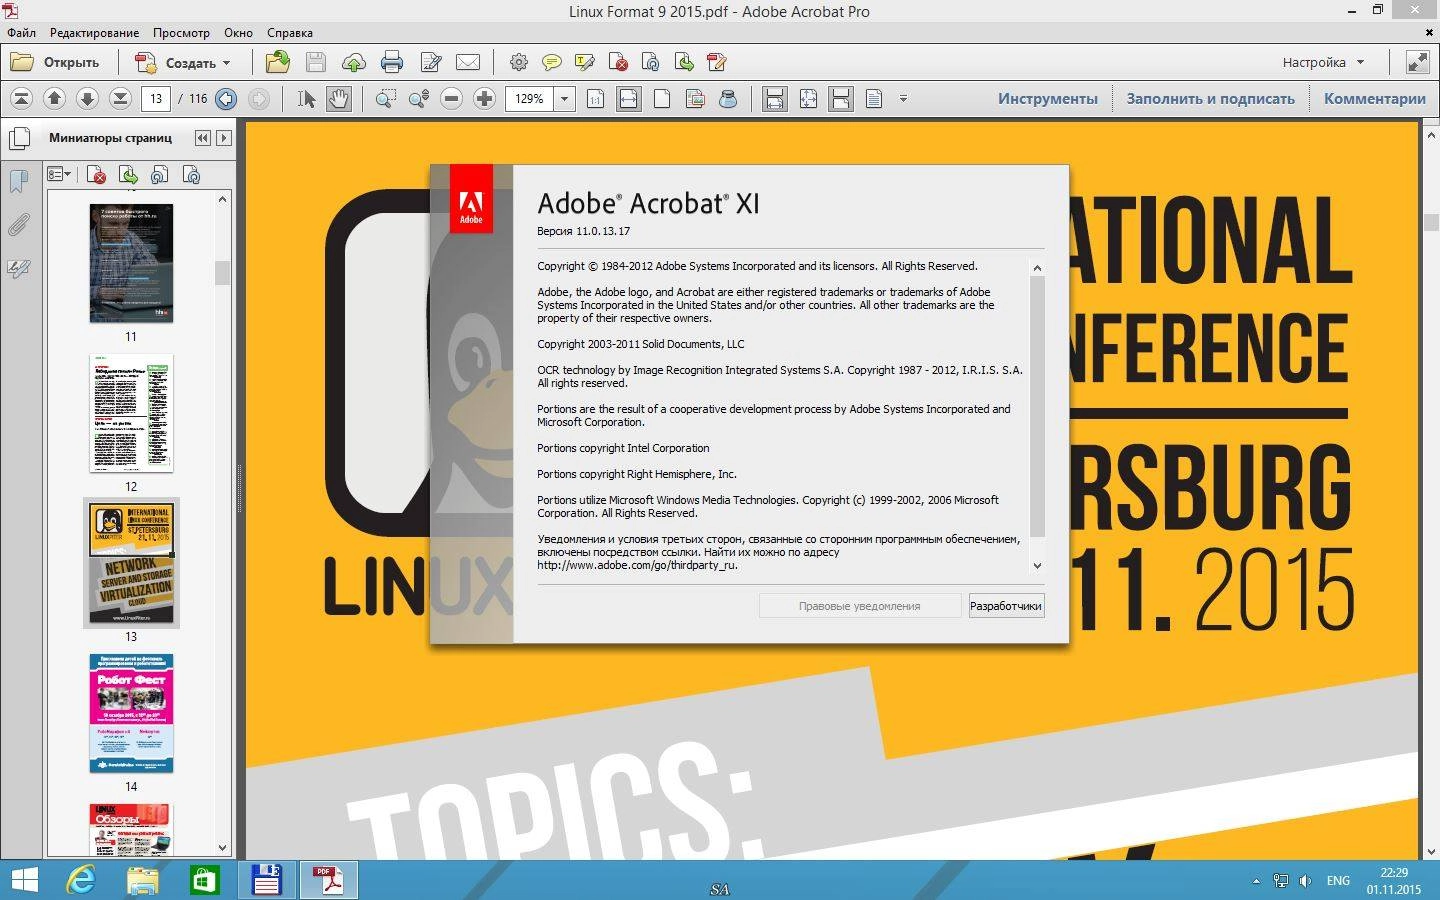The height and width of the screenshot is (900, 1440).
Task: Zoom in with plus button
Action: pyautogui.click(x=484, y=98)
